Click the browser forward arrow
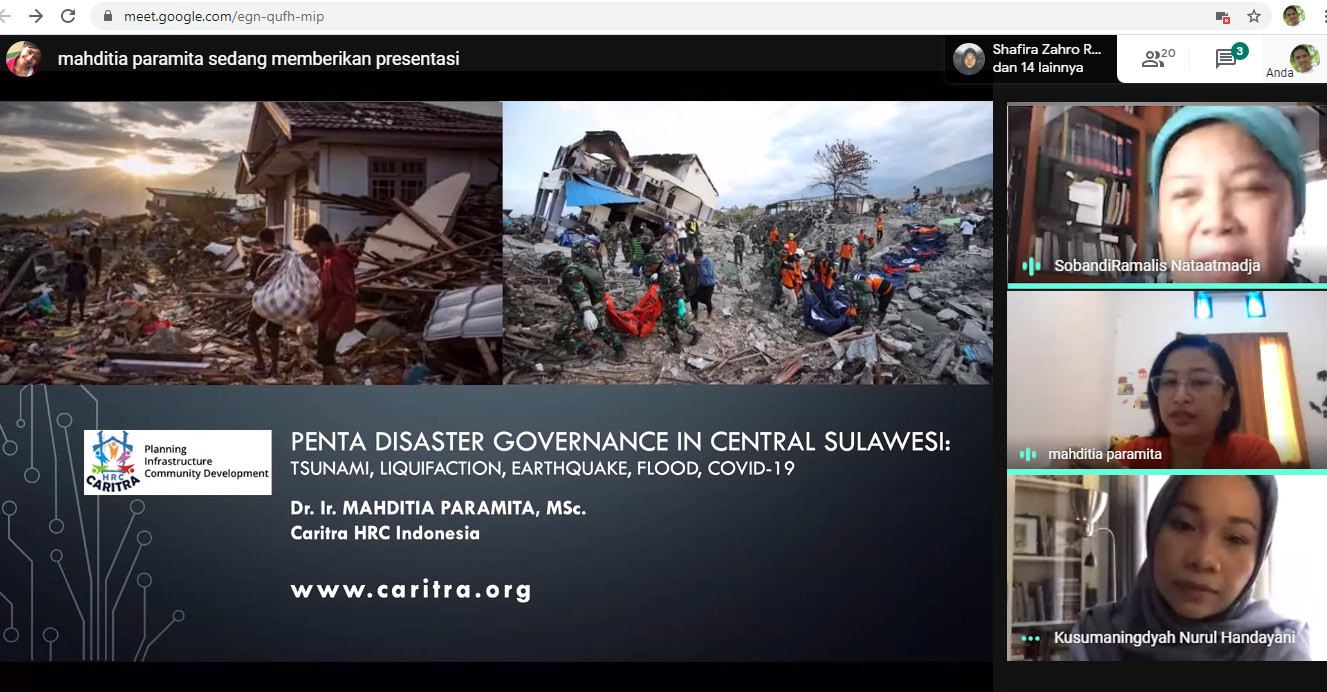This screenshot has width=1327, height=692. (36, 16)
